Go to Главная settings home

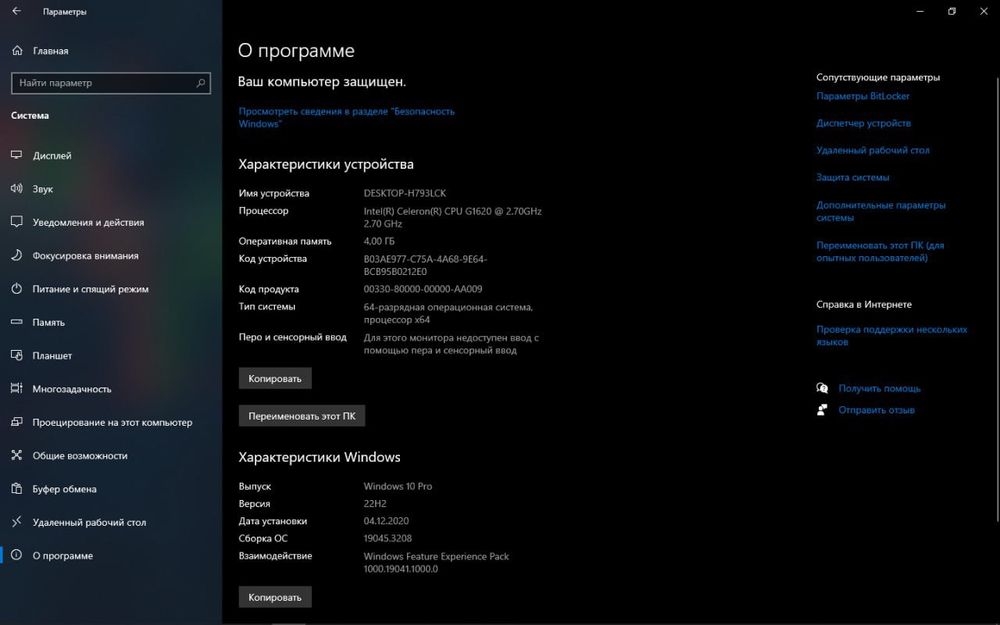(x=111, y=50)
